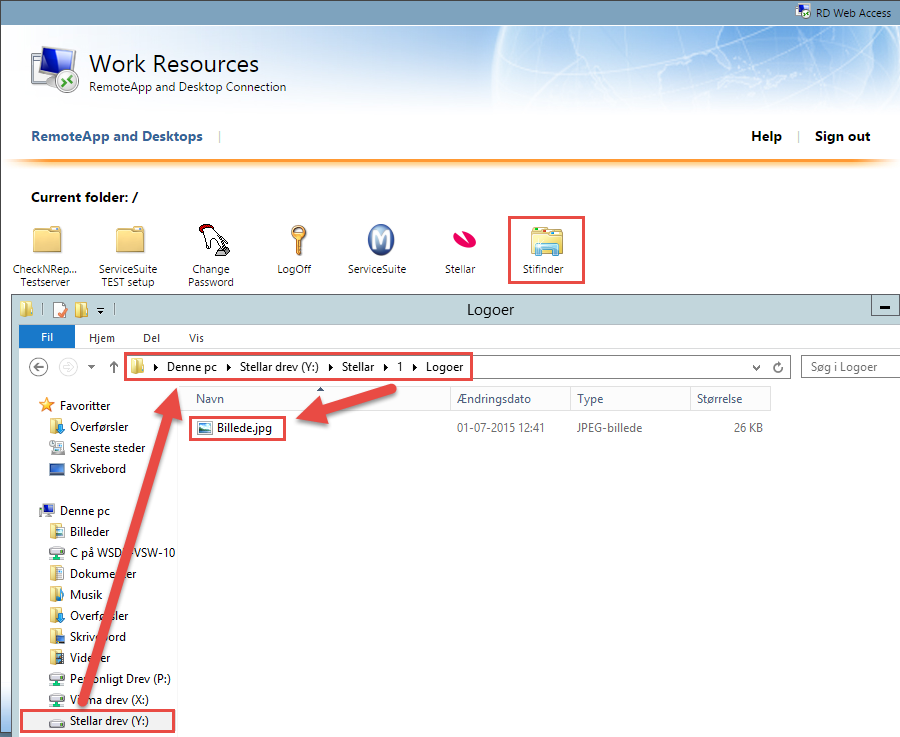The height and width of the screenshot is (737, 900).
Task: Open the ServiceSuite TEST setup folder
Action: click(x=129, y=240)
